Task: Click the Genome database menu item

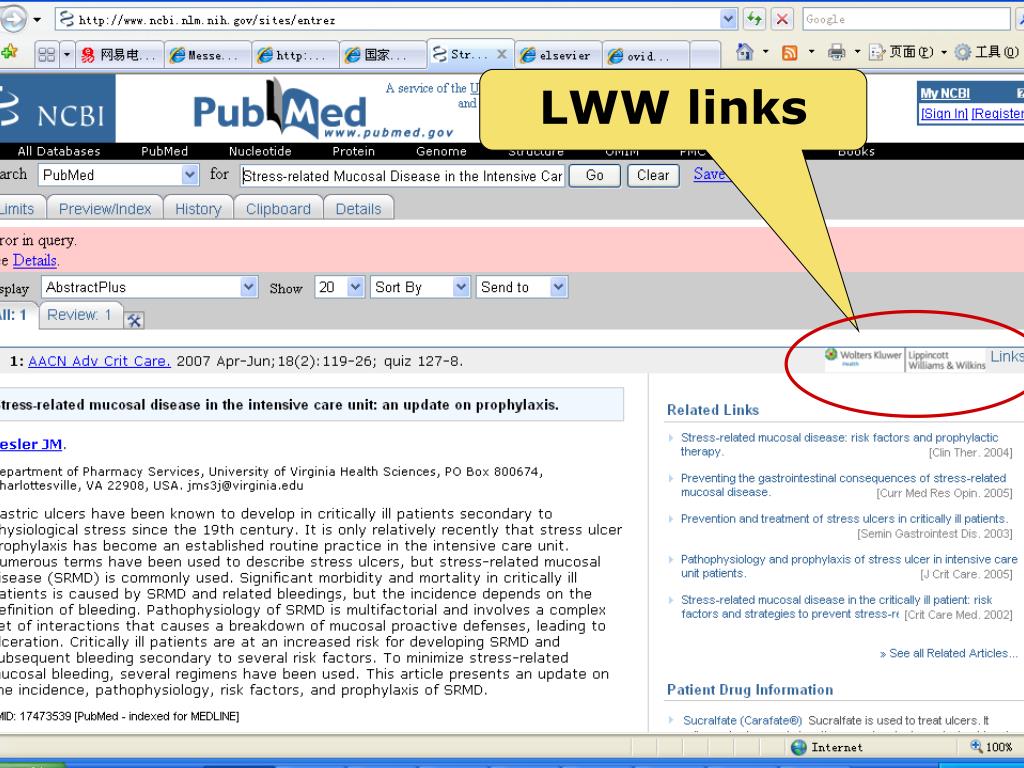Action: [x=441, y=151]
